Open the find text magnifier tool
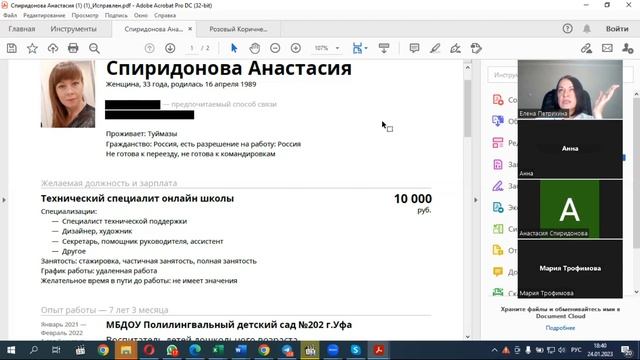The image size is (640, 360). [x=94, y=49]
